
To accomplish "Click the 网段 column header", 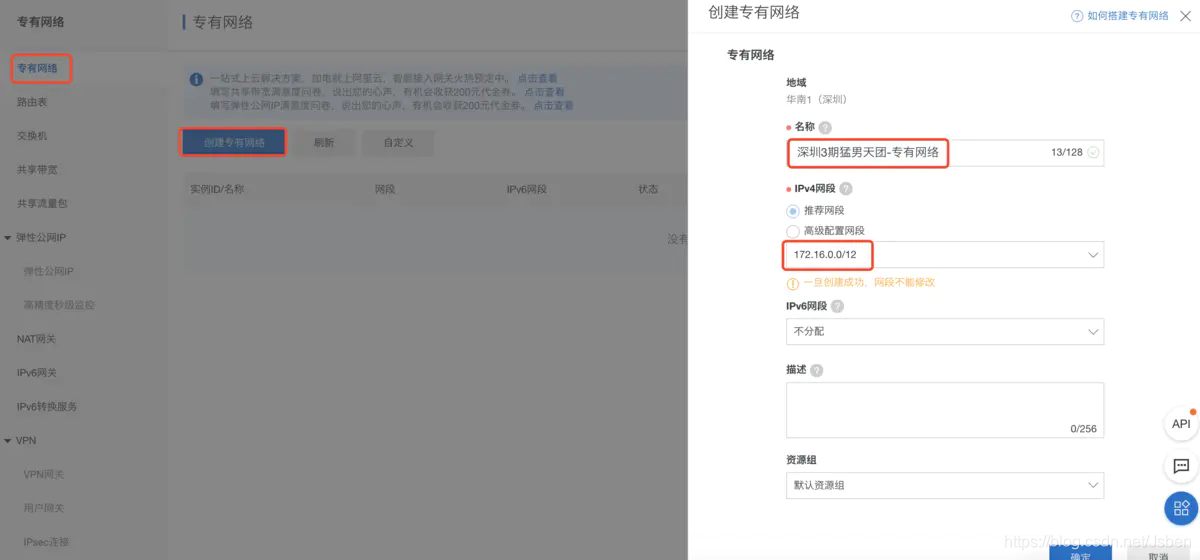I will [385, 189].
